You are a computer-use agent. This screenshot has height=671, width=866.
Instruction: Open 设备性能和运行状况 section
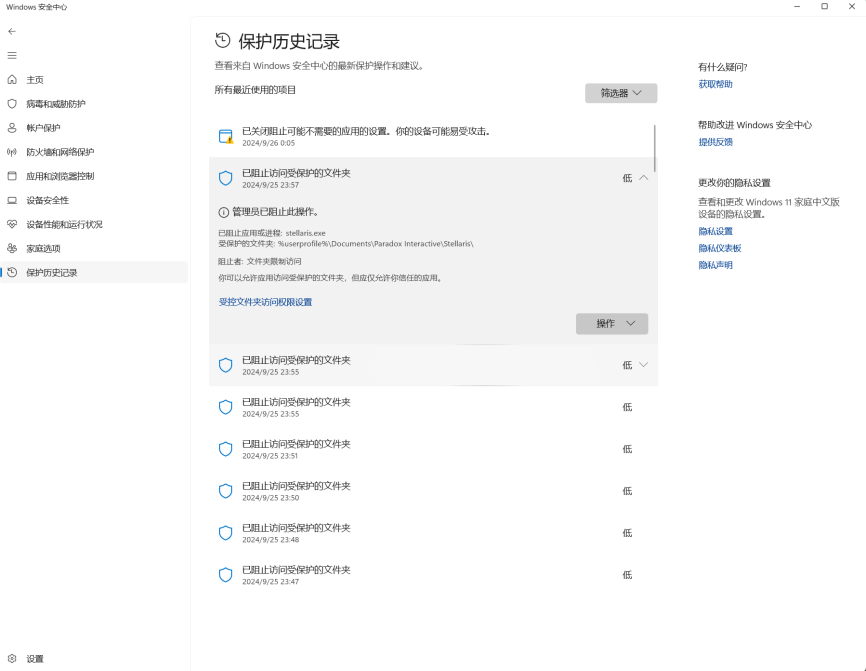tap(94, 224)
